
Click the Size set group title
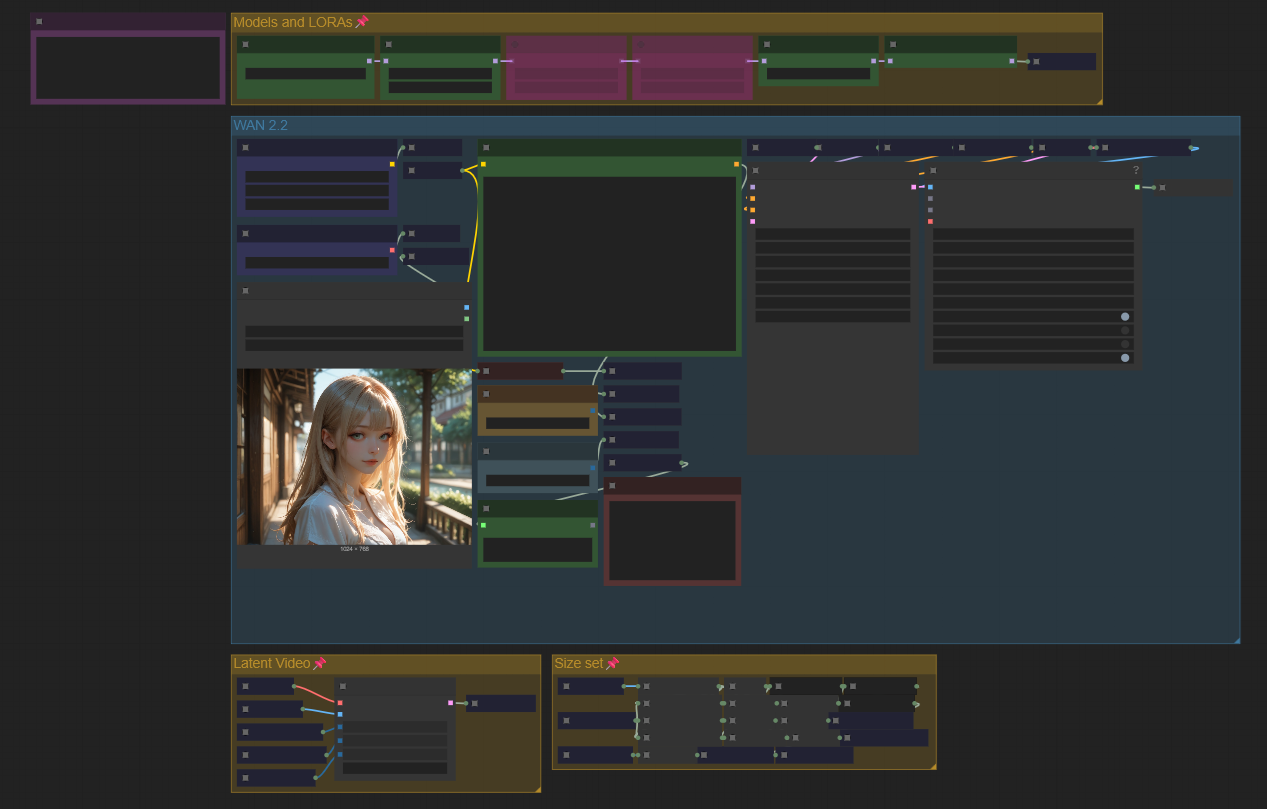tap(578, 664)
